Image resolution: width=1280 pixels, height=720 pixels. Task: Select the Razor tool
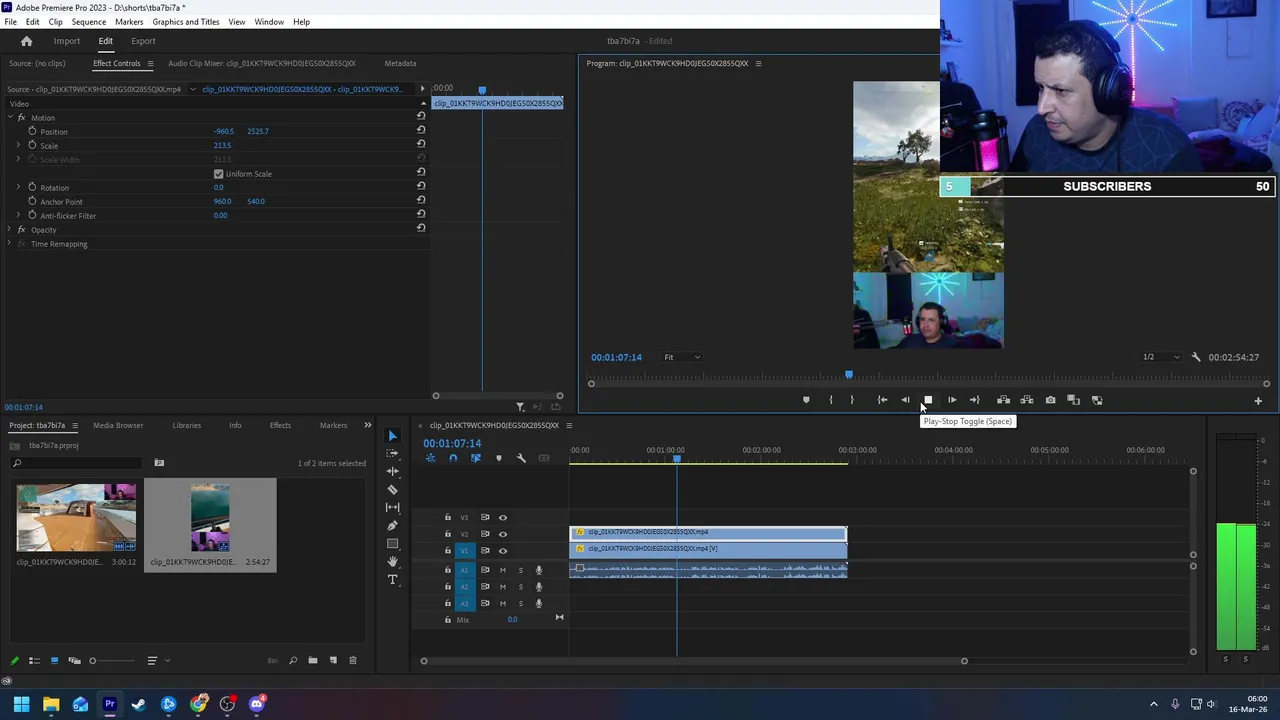pyautogui.click(x=392, y=489)
